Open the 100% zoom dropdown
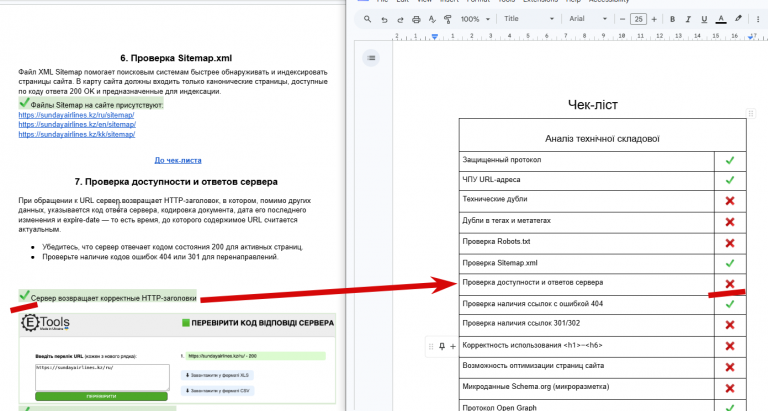The image size is (768, 411). 475,19
